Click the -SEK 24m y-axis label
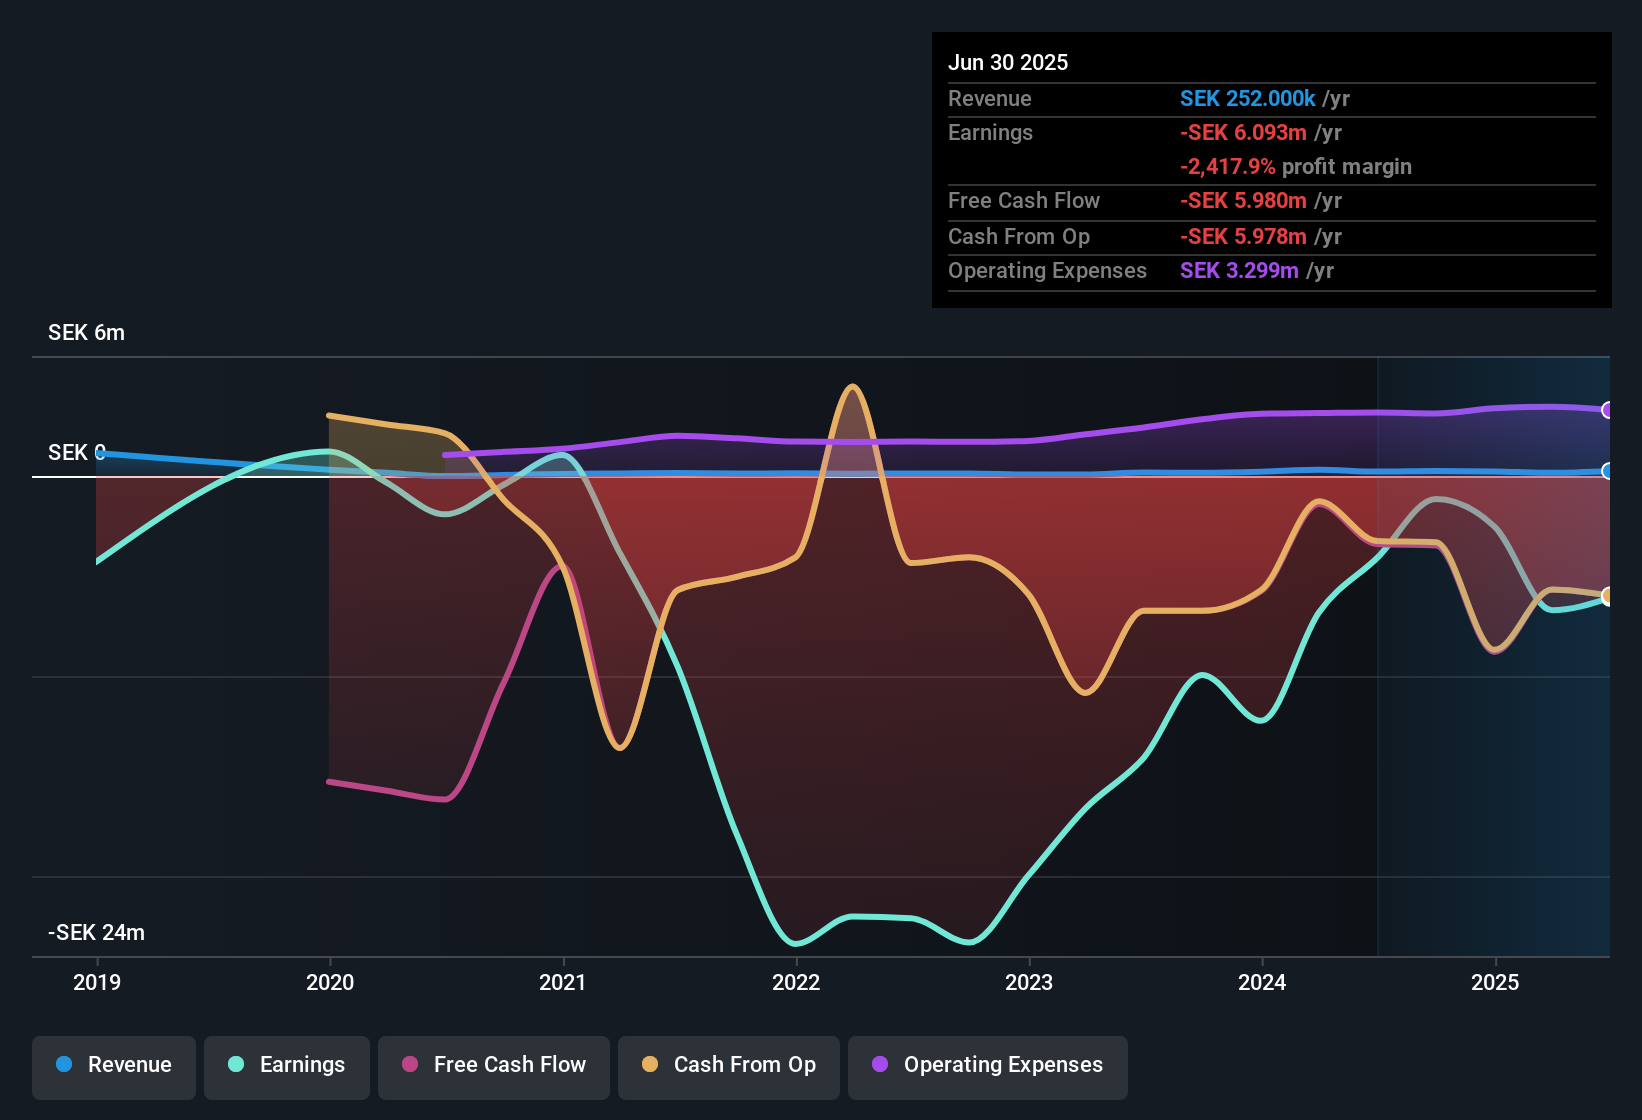The height and width of the screenshot is (1120, 1642). coord(97,933)
